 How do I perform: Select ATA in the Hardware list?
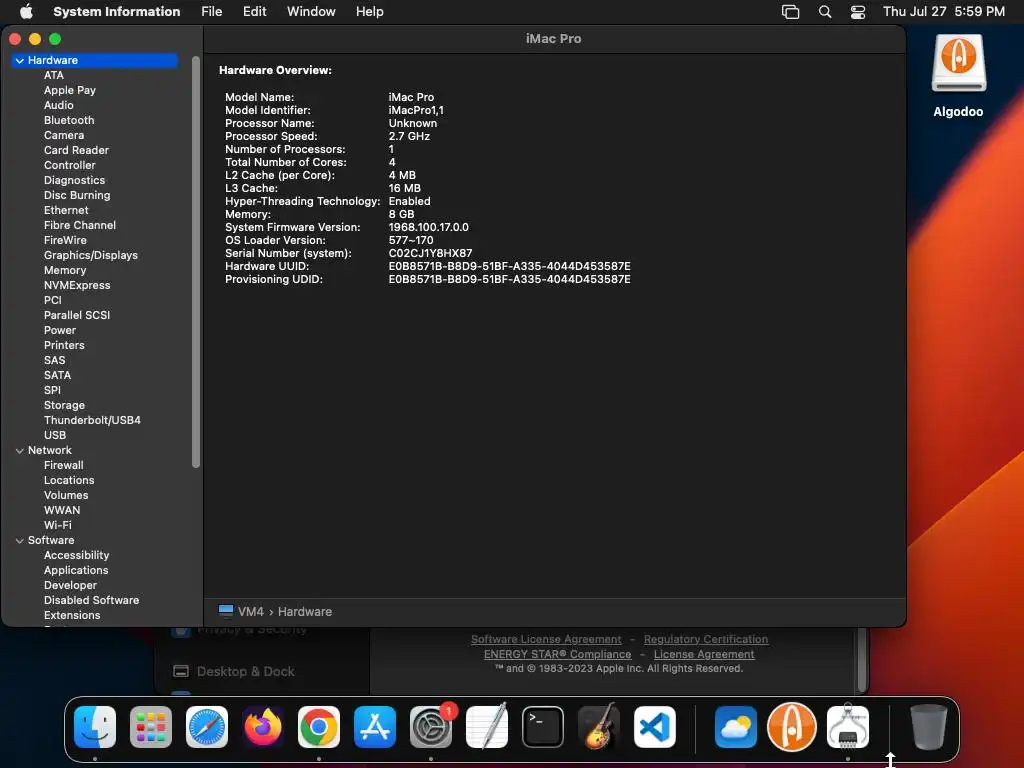[54, 75]
